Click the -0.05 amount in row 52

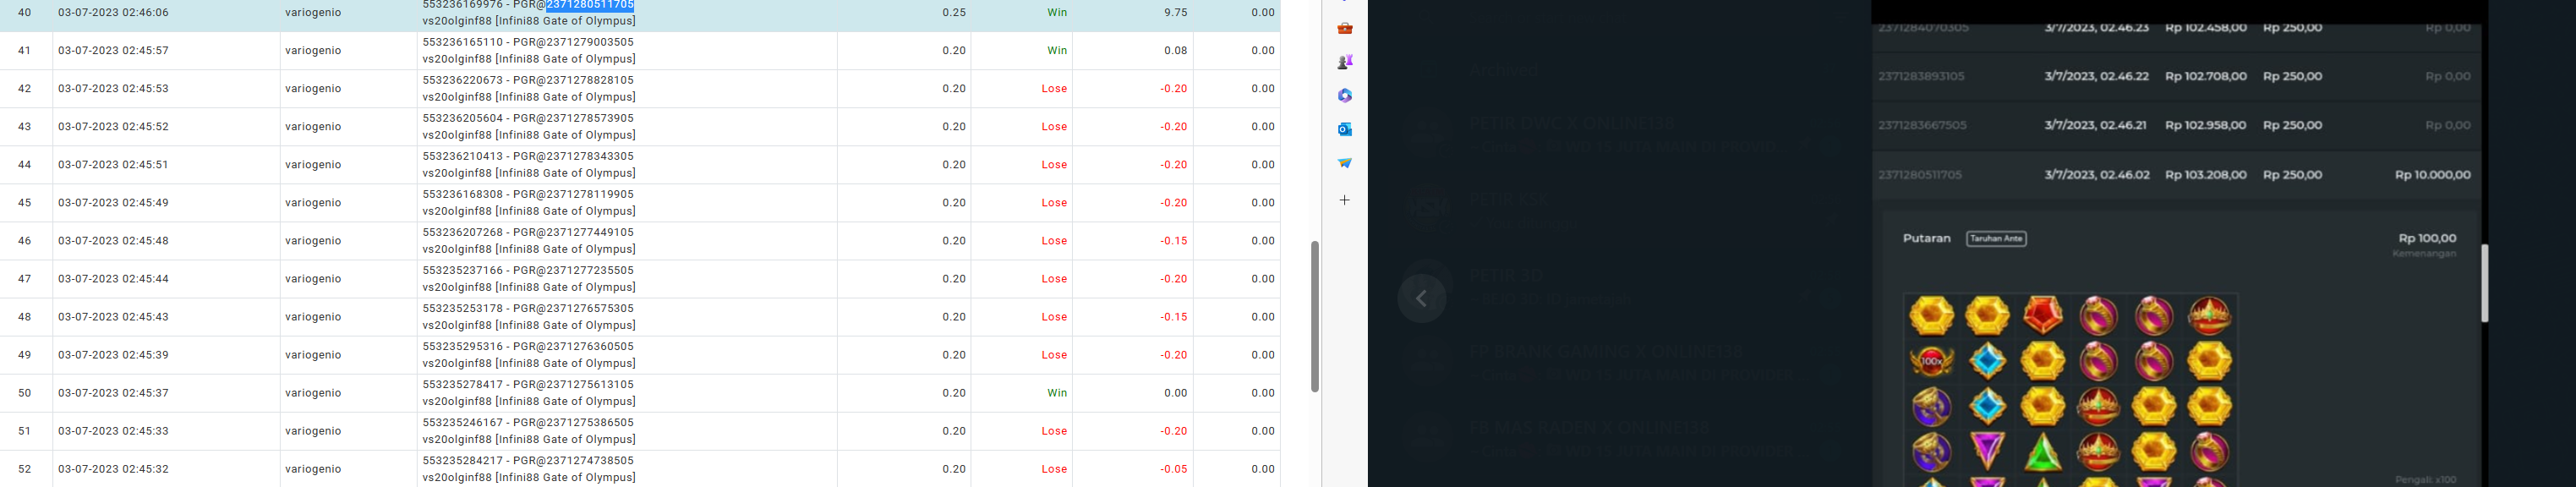(1174, 469)
